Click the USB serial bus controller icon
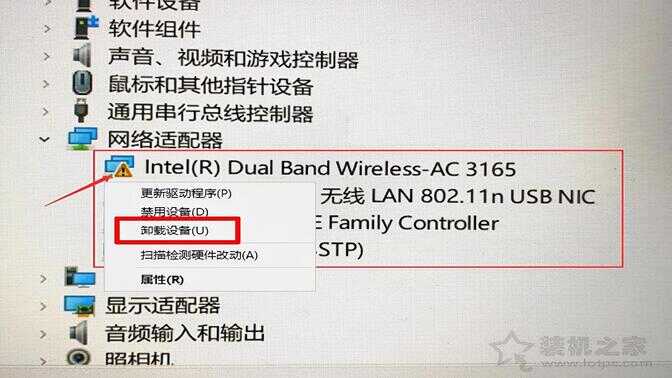The height and width of the screenshot is (378, 672). tap(81, 111)
